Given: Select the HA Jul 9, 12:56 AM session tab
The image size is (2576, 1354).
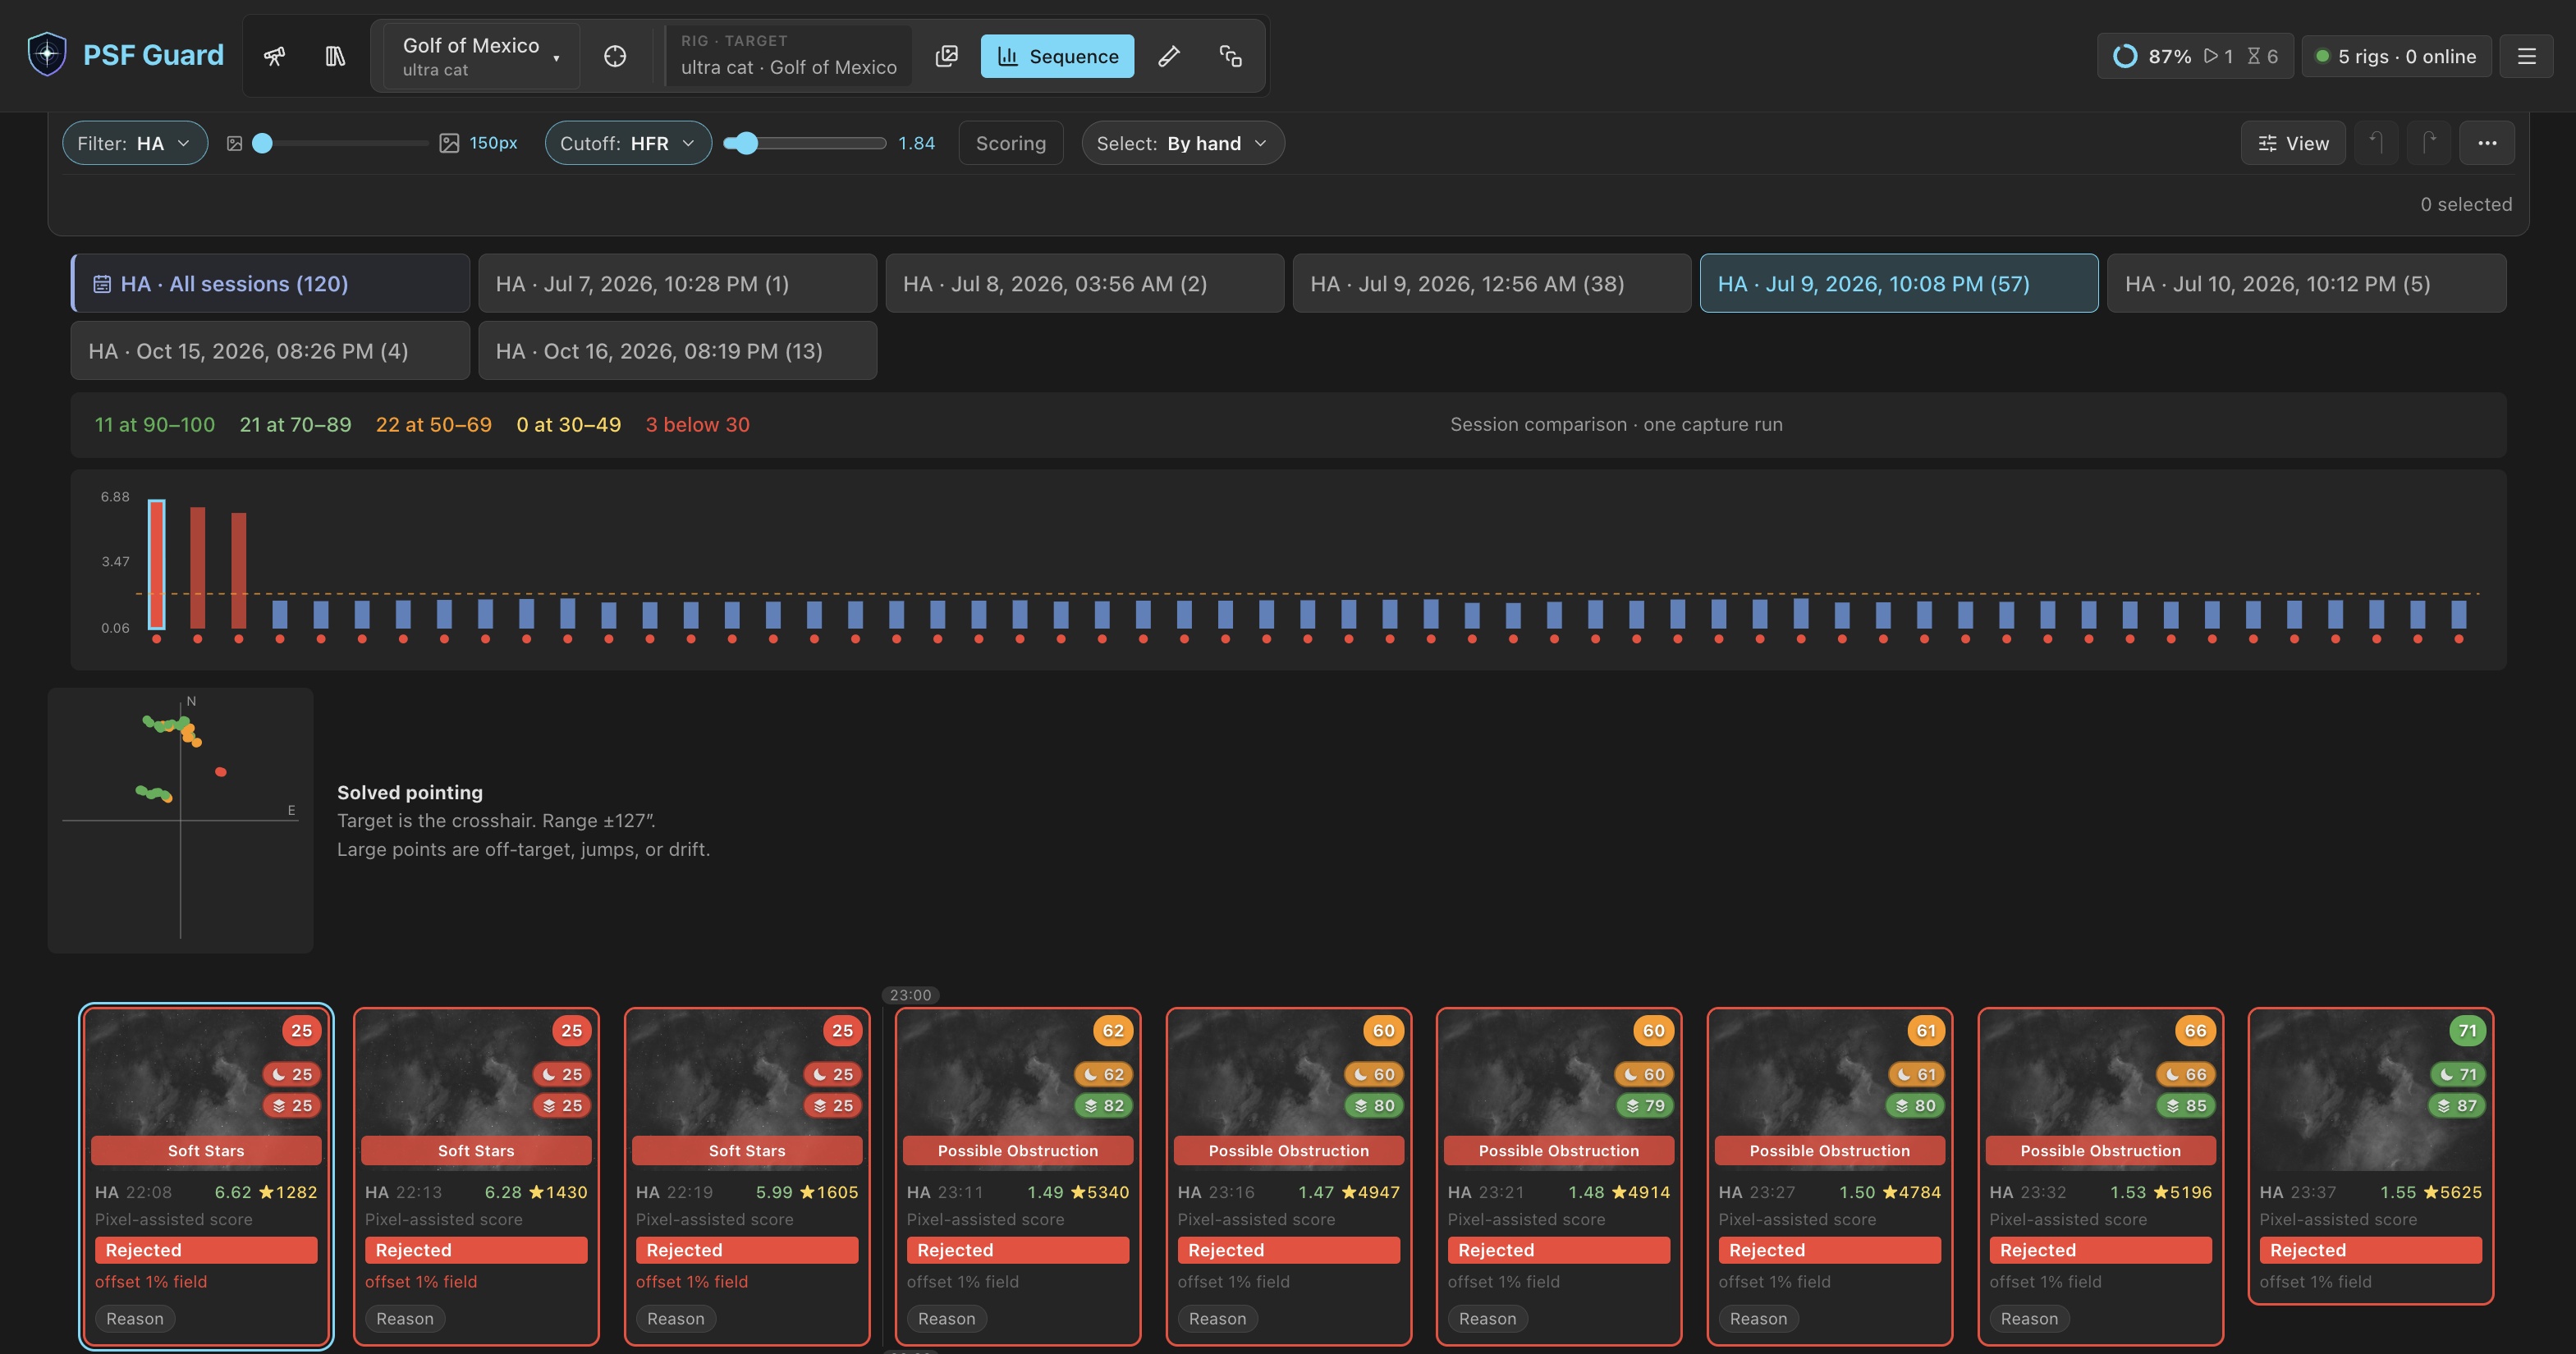Looking at the screenshot, I should point(1492,283).
